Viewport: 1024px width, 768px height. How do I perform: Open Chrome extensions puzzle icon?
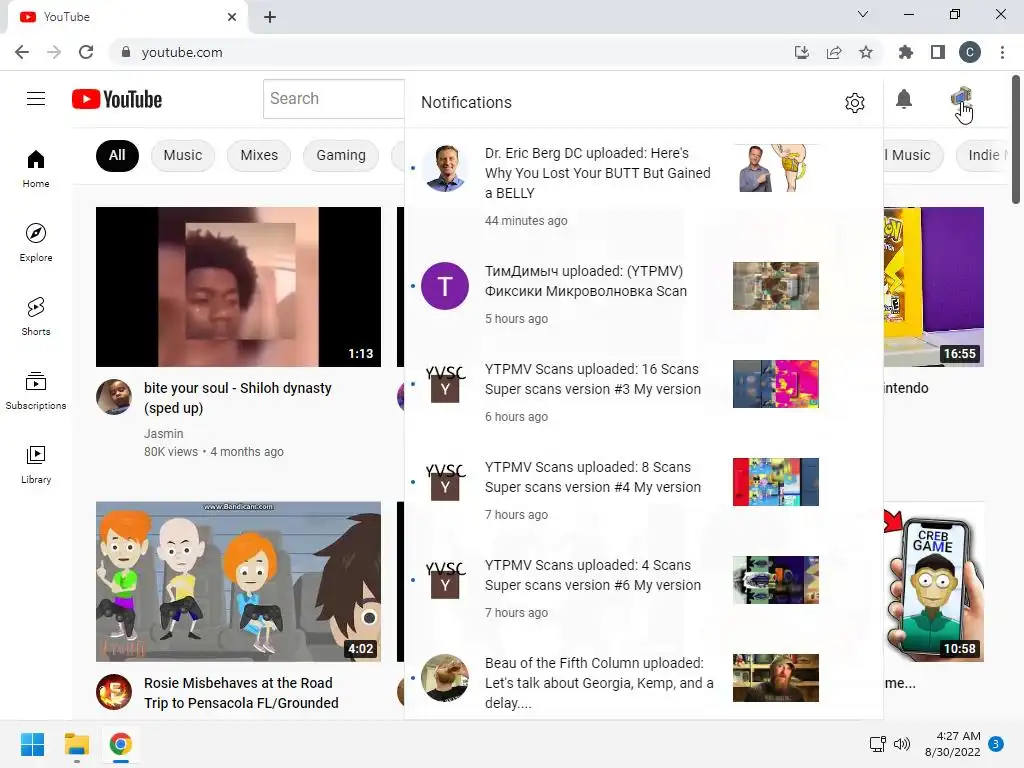(x=906, y=52)
